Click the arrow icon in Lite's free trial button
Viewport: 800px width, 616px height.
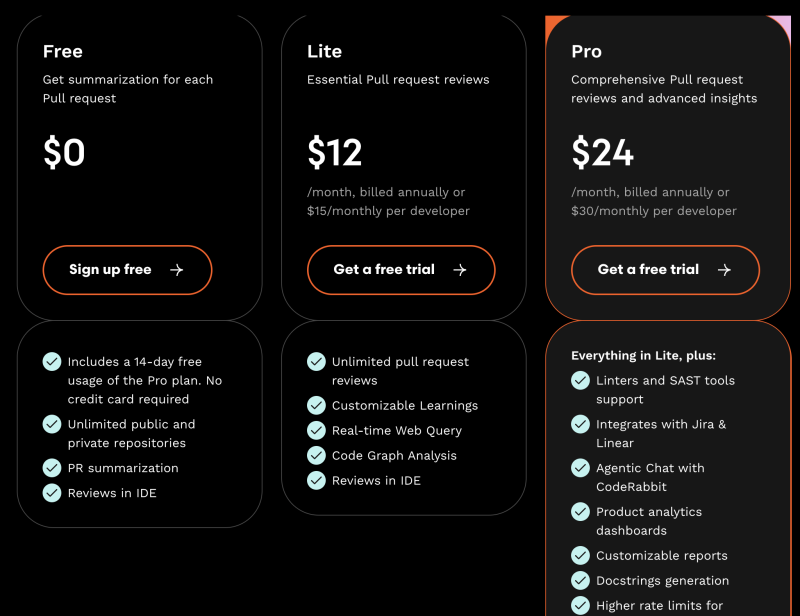pos(460,270)
